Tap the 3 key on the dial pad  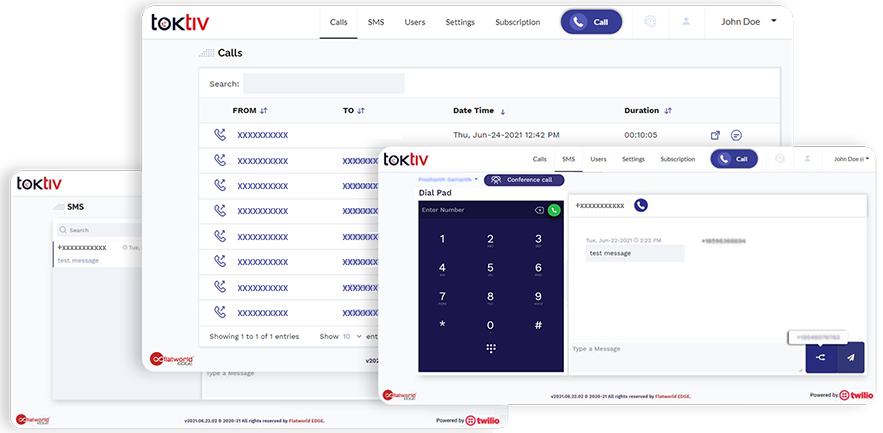tap(538, 240)
